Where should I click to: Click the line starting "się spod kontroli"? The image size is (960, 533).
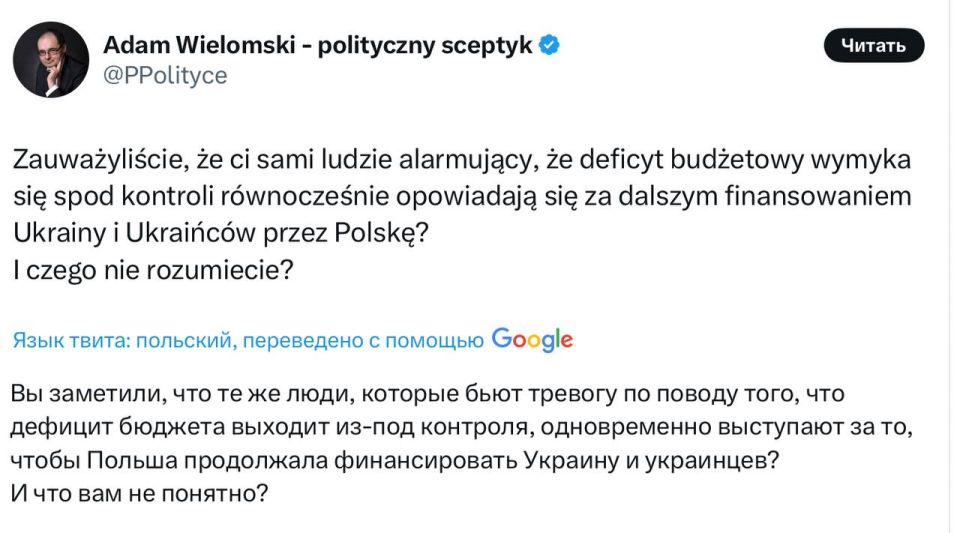[461, 195]
